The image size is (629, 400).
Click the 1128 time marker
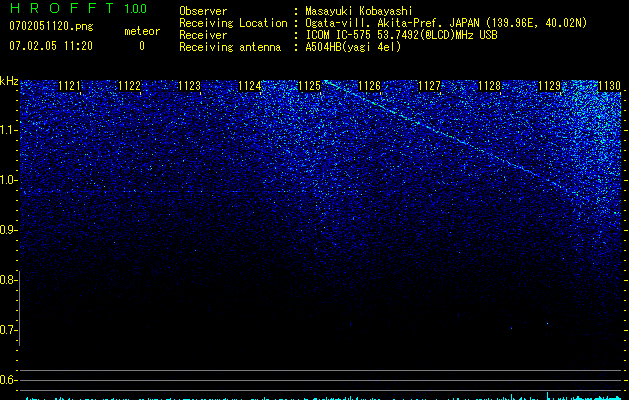coord(489,86)
